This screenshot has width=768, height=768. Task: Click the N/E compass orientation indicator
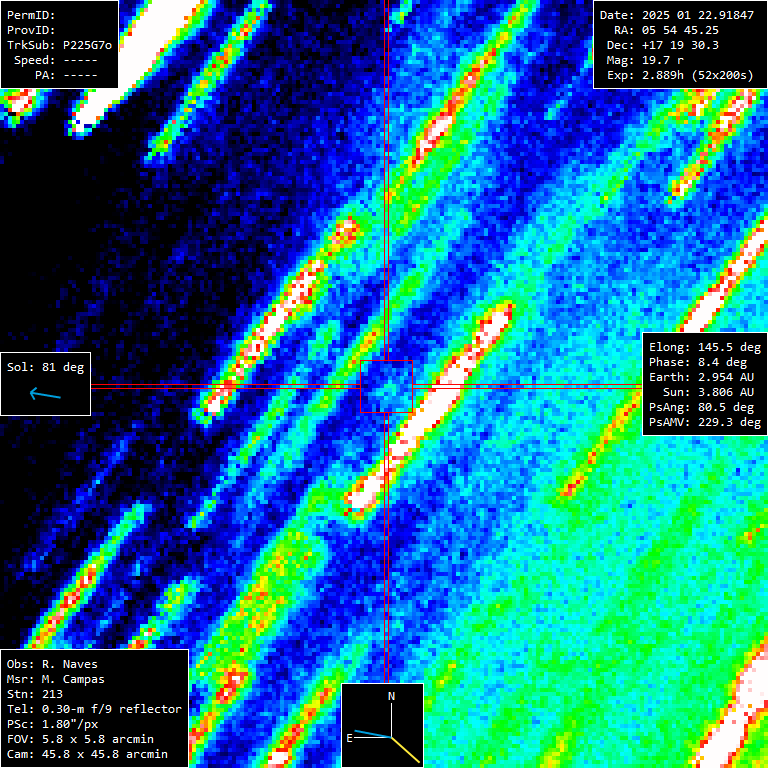click(382, 725)
